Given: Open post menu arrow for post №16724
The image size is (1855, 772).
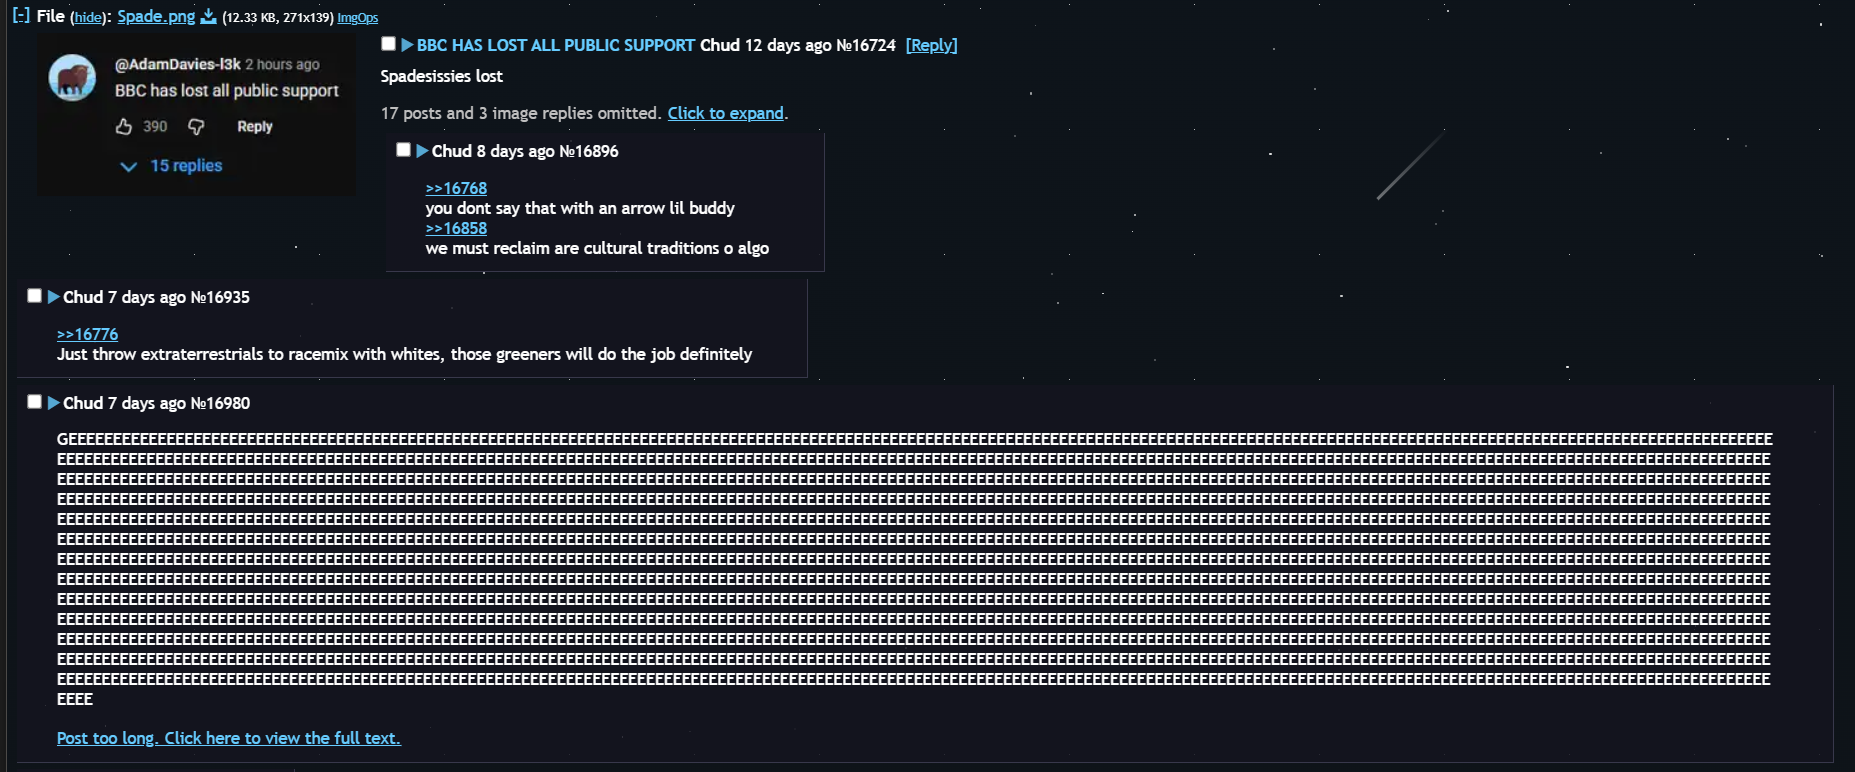Looking at the screenshot, I should click(x=407, y=45).
